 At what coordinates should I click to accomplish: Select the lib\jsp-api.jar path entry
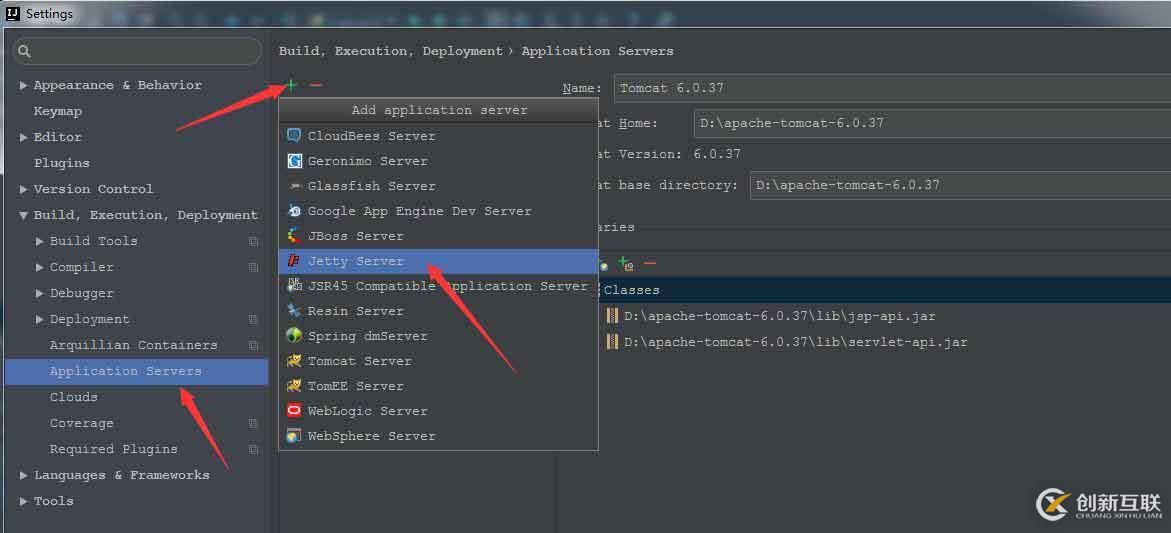(780, 317)
